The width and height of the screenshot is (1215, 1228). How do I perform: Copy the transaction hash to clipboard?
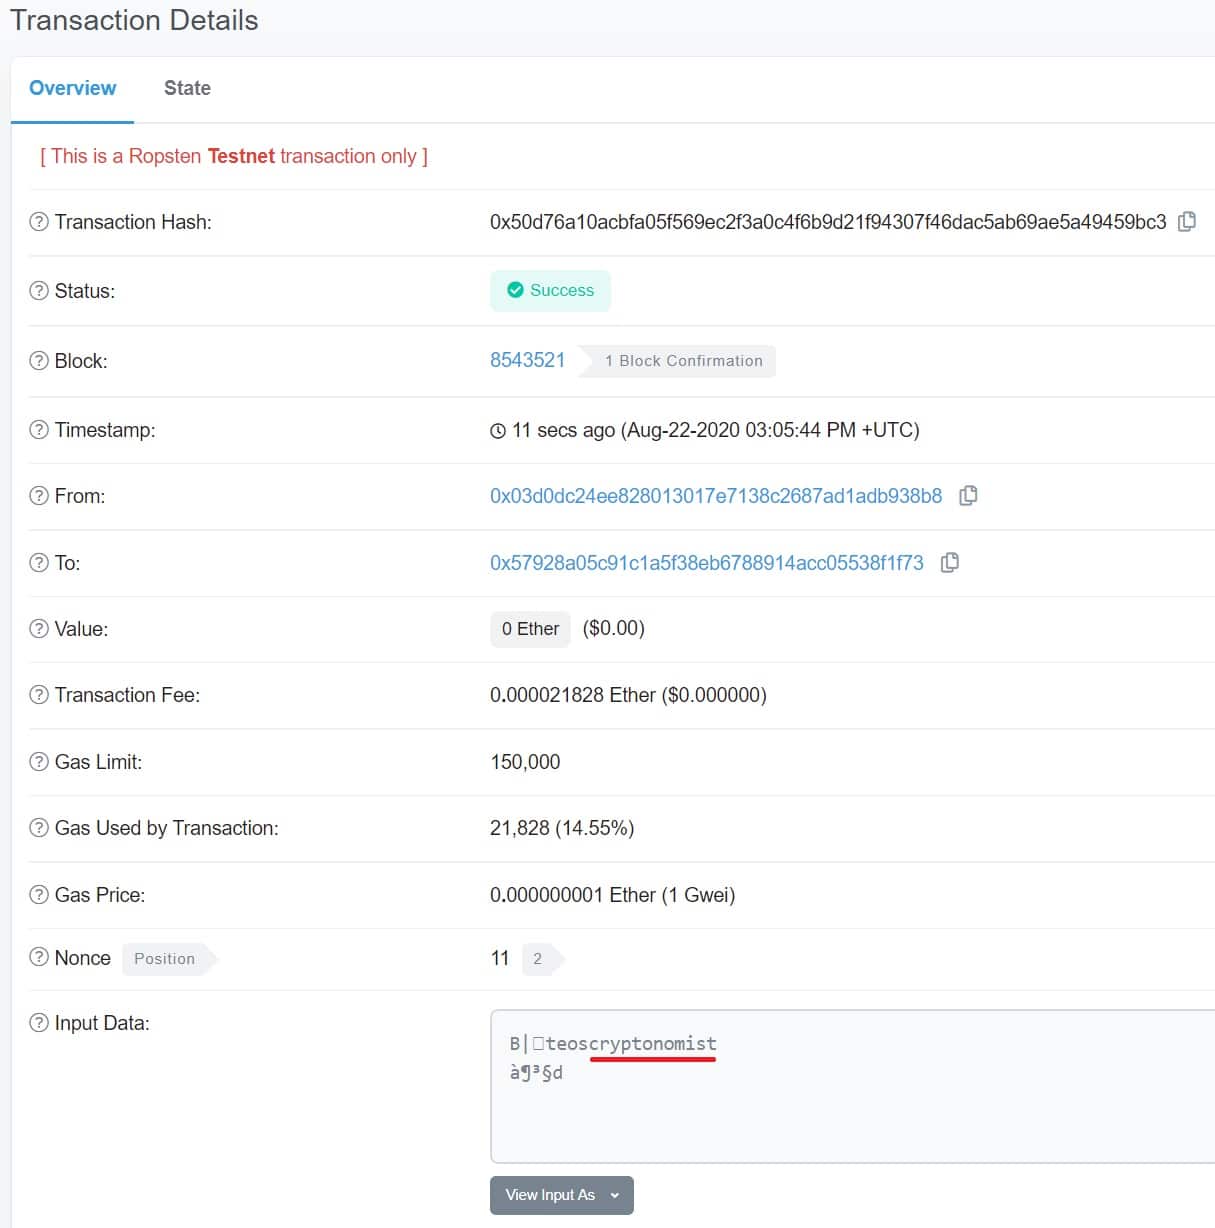(x=1187, y=222)
